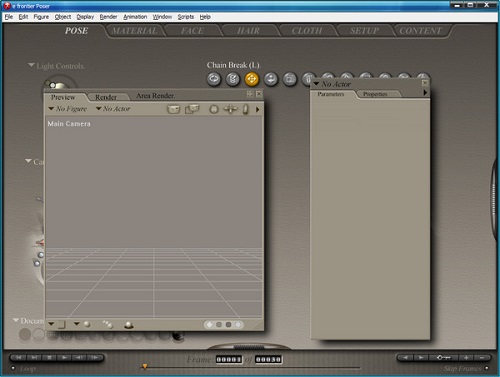Select the Translate In/Out tool
Screen dimensions: 500x377
point(271,79)
